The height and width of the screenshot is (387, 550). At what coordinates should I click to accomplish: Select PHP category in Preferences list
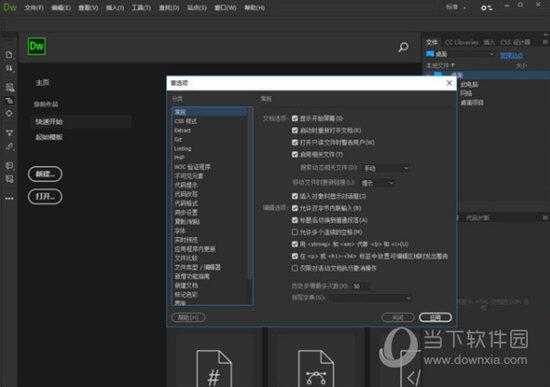click(x=179, y=158)
